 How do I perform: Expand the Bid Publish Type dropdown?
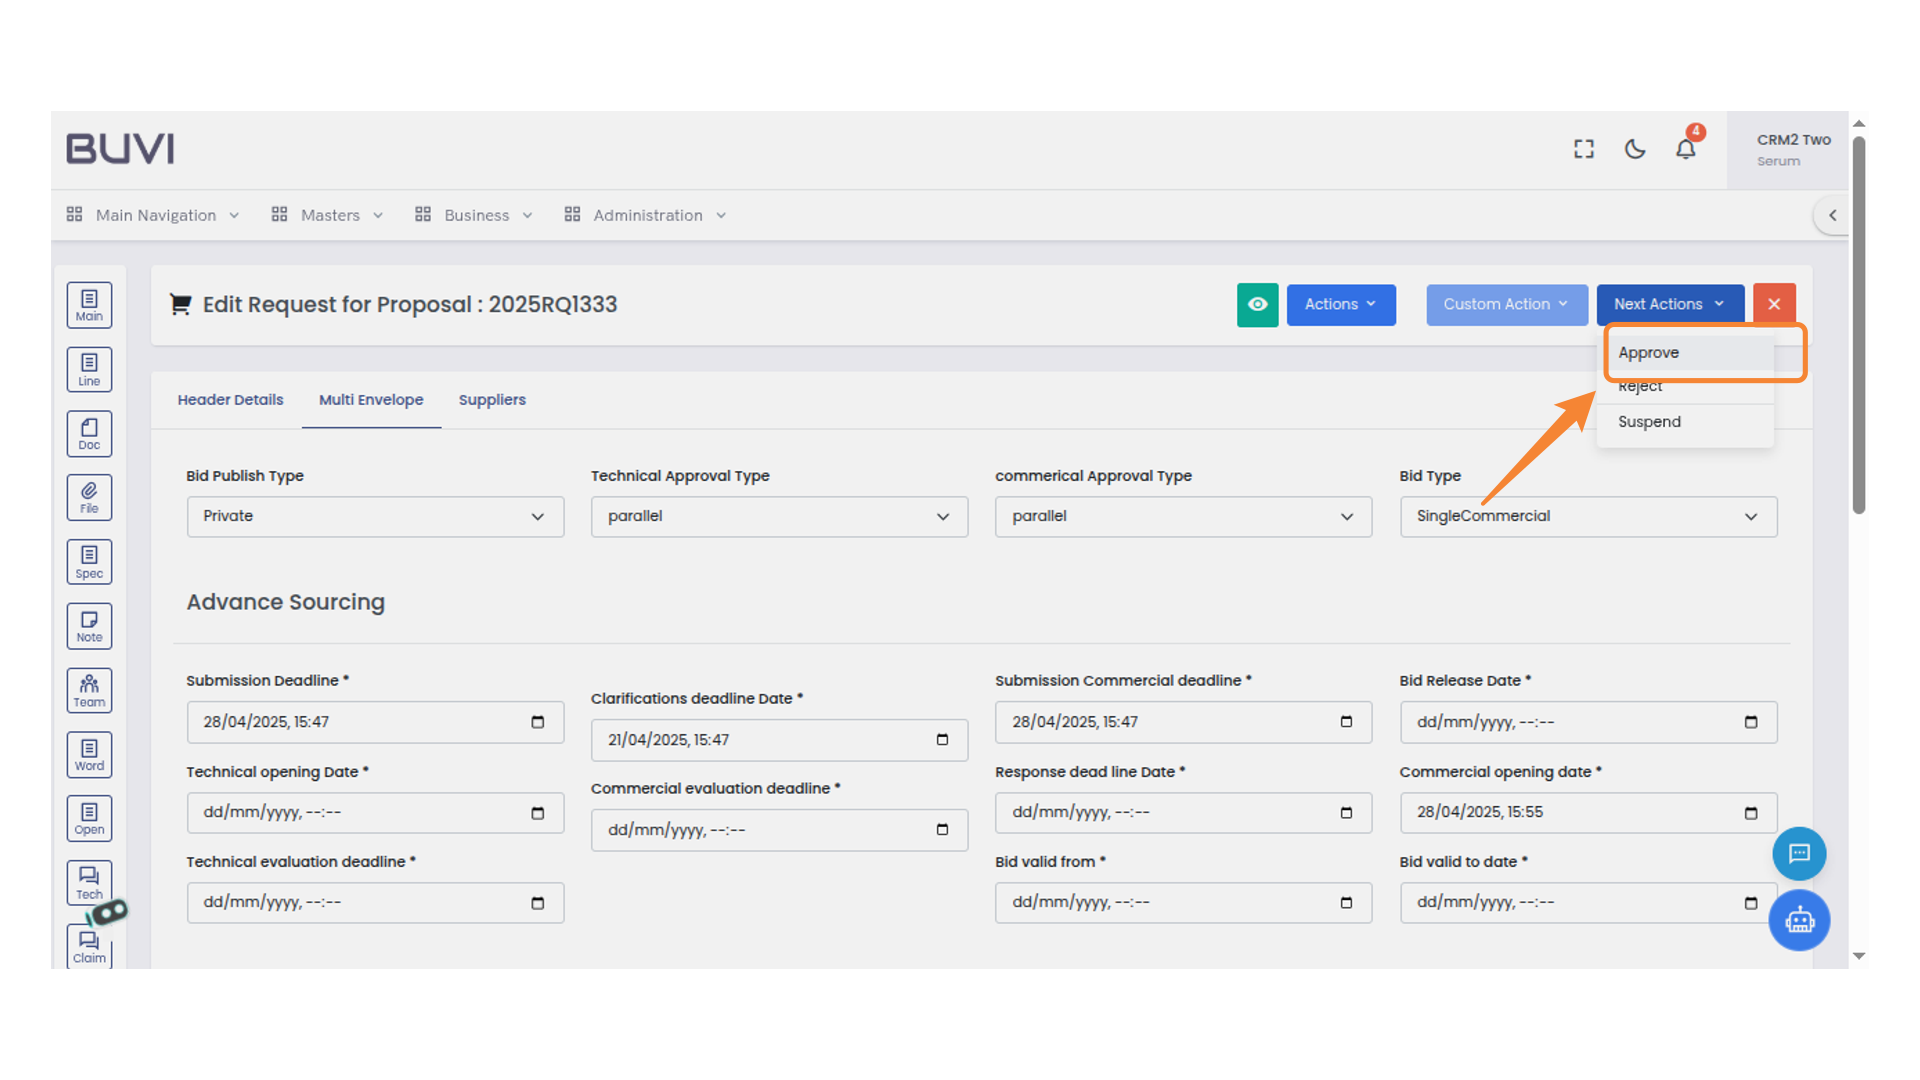(375, 516)
